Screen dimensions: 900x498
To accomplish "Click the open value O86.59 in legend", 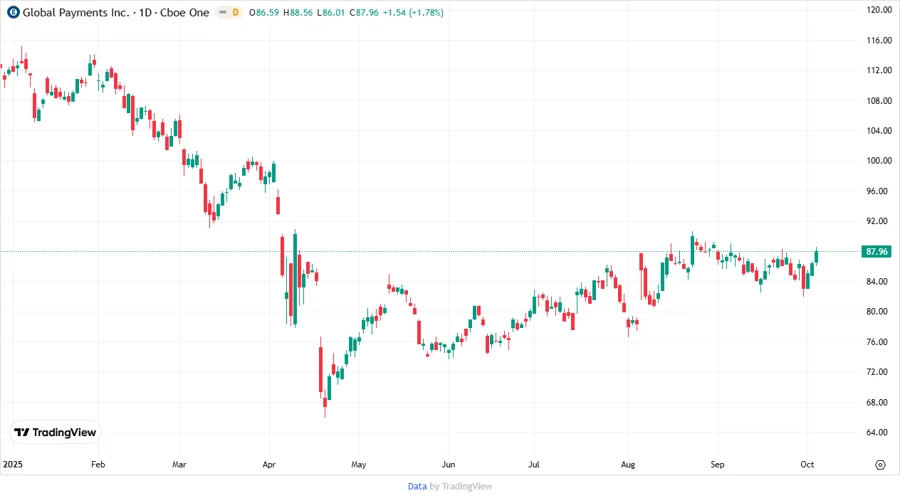I will 268,12.
